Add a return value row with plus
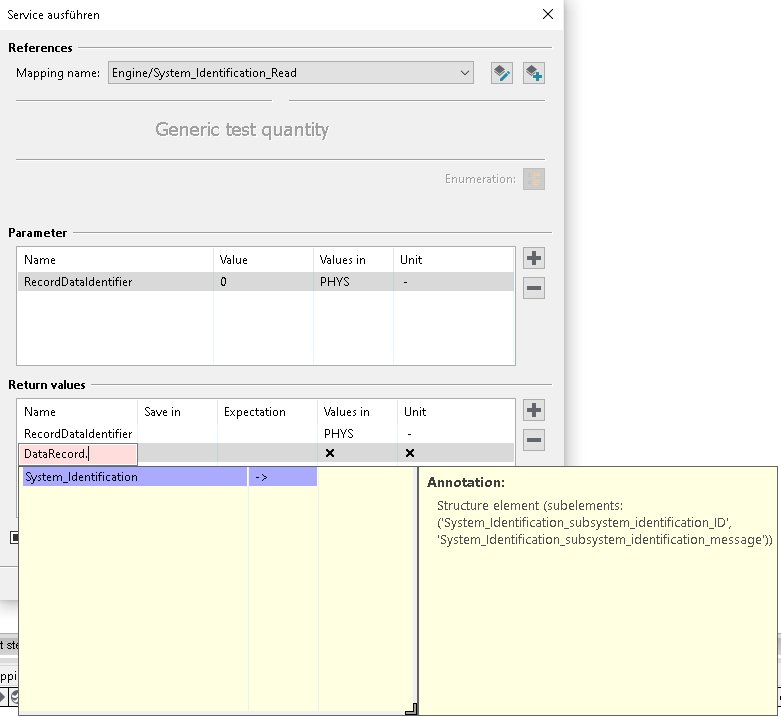Viewport: 781px width, 717px height. [534, 410]
